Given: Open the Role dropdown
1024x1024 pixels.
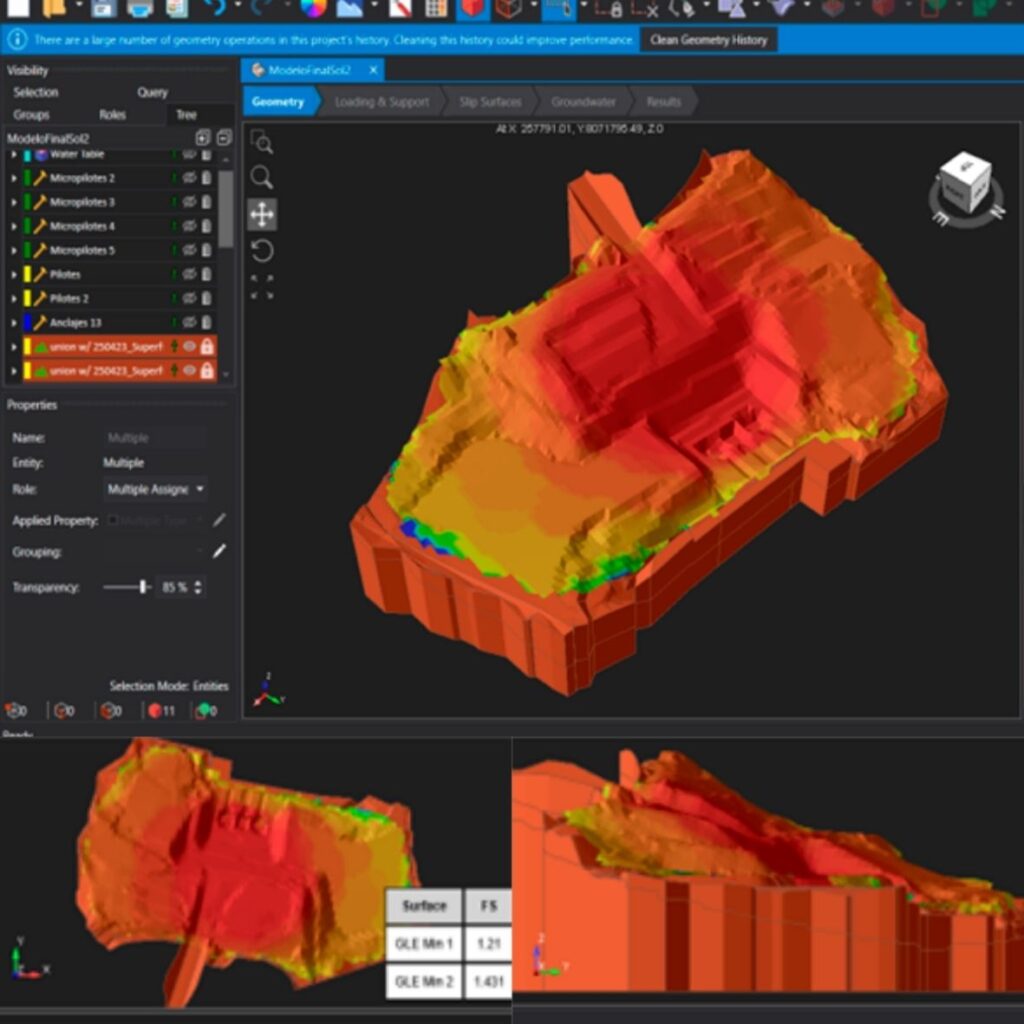Looking at the screenshot, I should click(x=157, y=489).
